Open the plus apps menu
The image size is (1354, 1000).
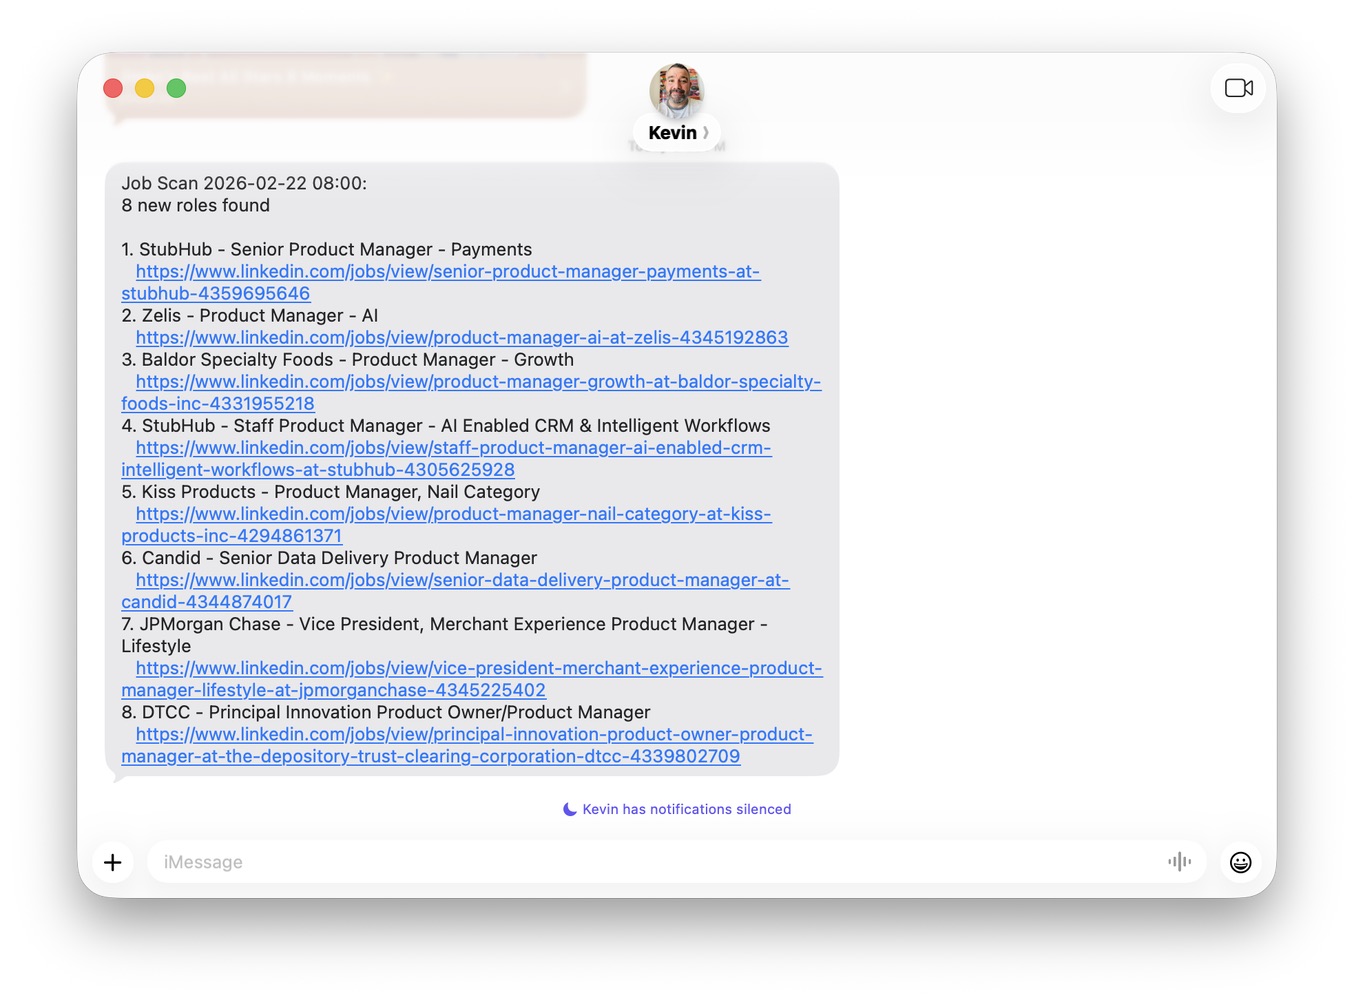[x=113, y=862]
